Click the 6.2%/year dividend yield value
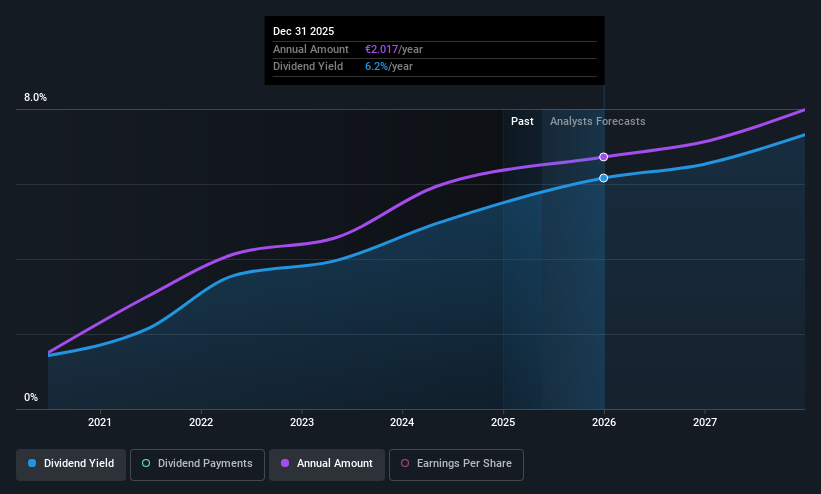Image resolution: width=821 pixels, height=494 pixels. (x=389, y=67)
